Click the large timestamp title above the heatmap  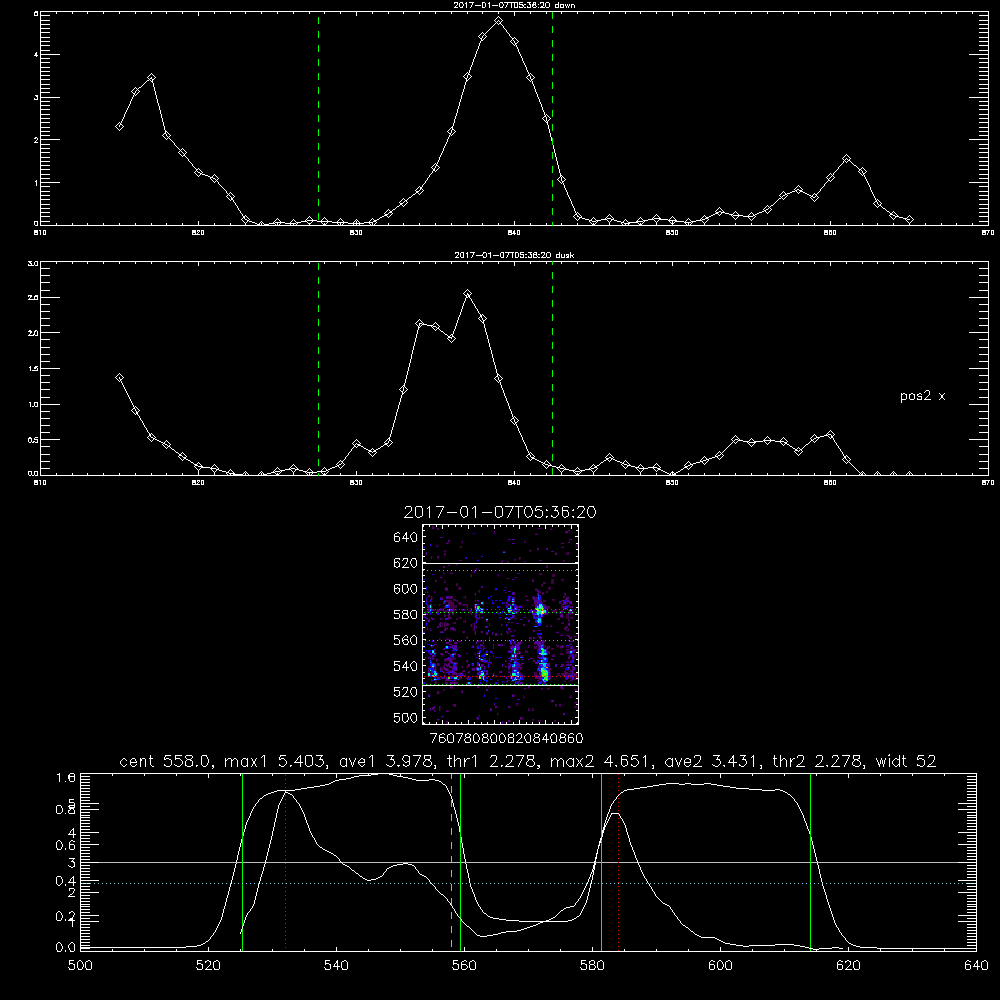[x=500, y=512]
